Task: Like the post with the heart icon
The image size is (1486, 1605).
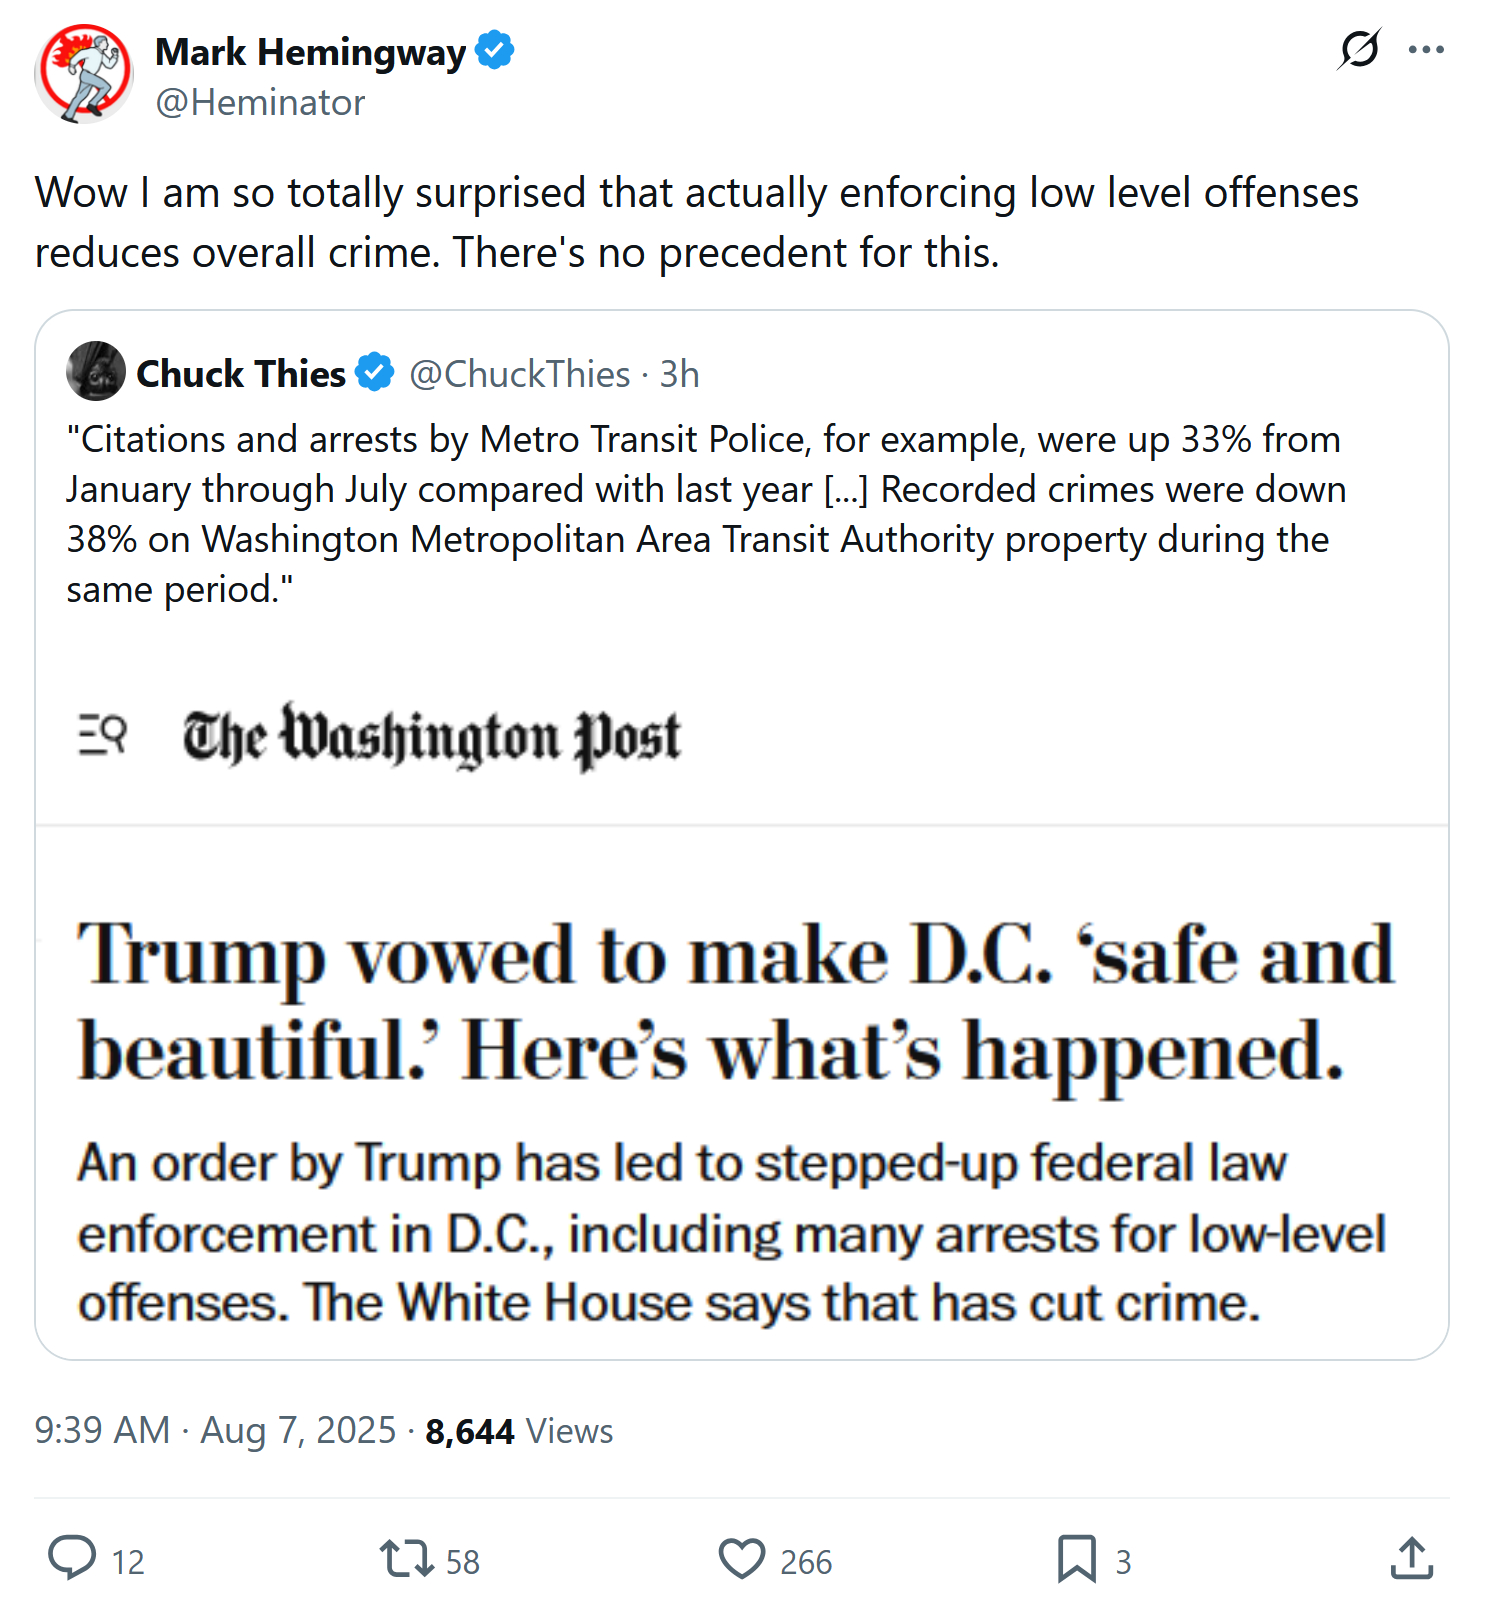Action: (x=741, y=1559)
